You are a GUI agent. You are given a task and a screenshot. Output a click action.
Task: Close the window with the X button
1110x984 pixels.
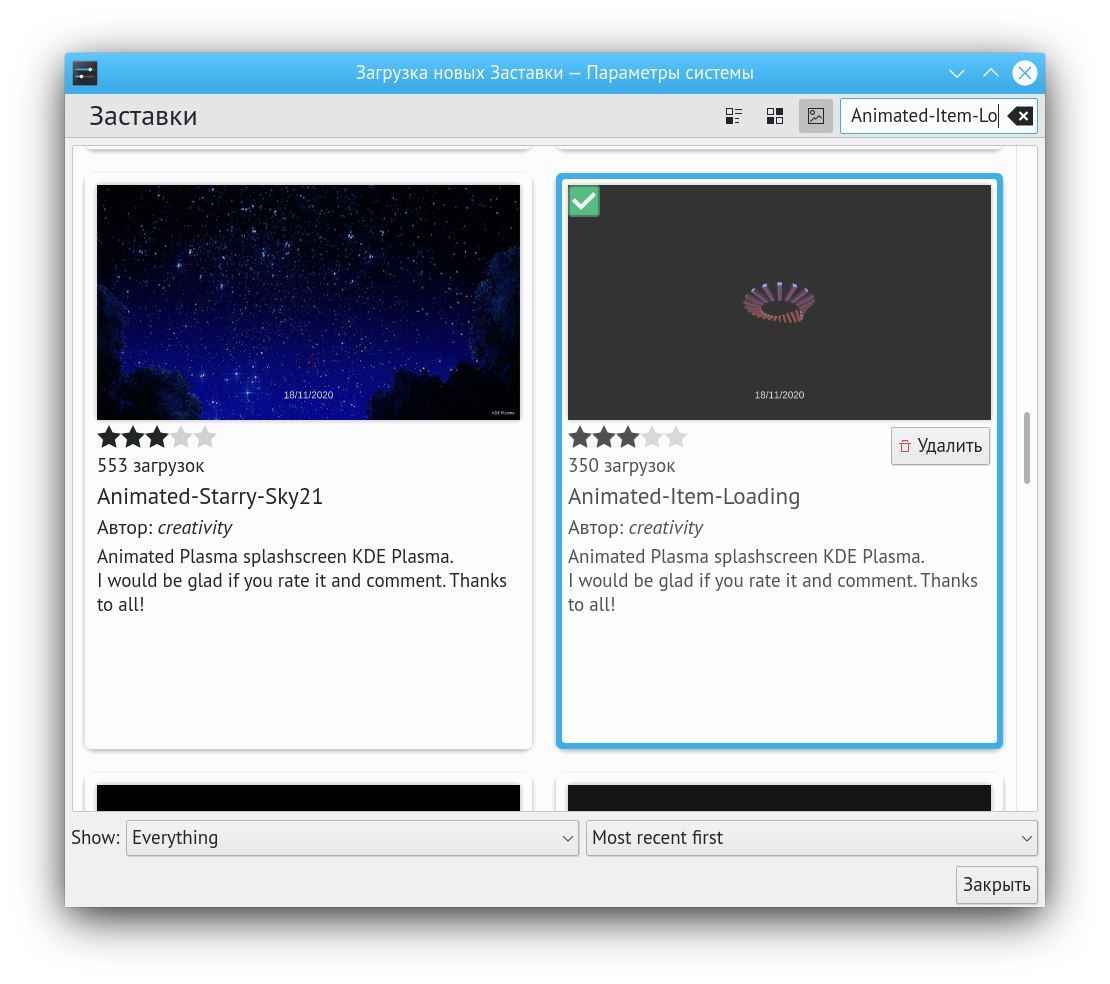(x=1024, y=73)
